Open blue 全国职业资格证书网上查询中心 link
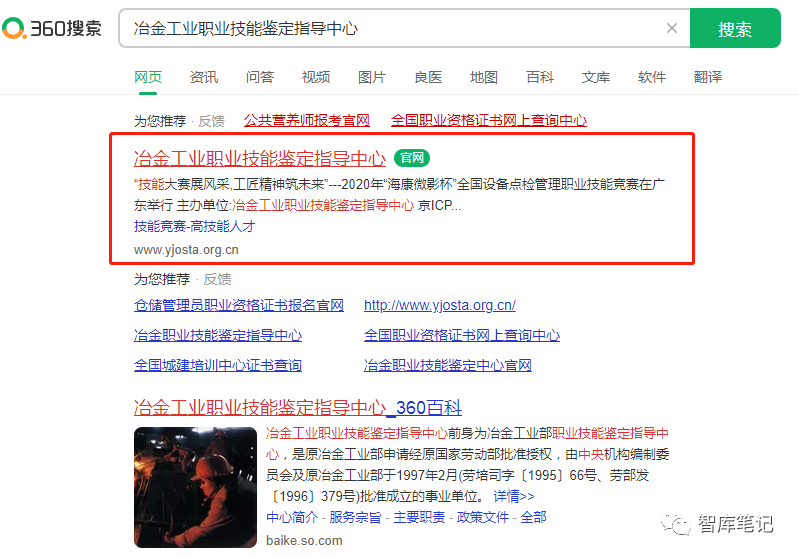The height and width of the screenshot is (558, 799). click(x=462, y=335)
